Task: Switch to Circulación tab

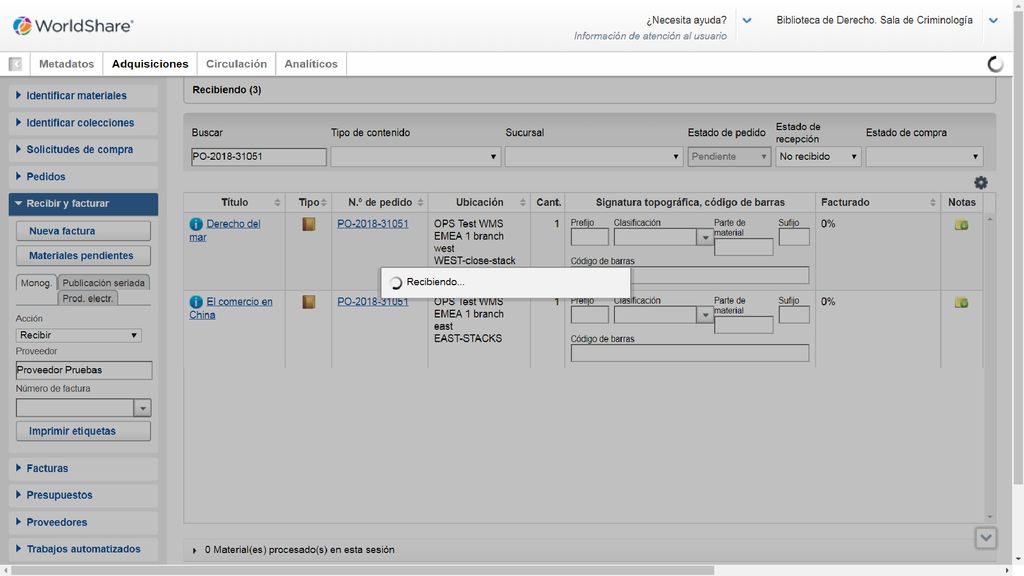Action: click(x=236, y=64)
